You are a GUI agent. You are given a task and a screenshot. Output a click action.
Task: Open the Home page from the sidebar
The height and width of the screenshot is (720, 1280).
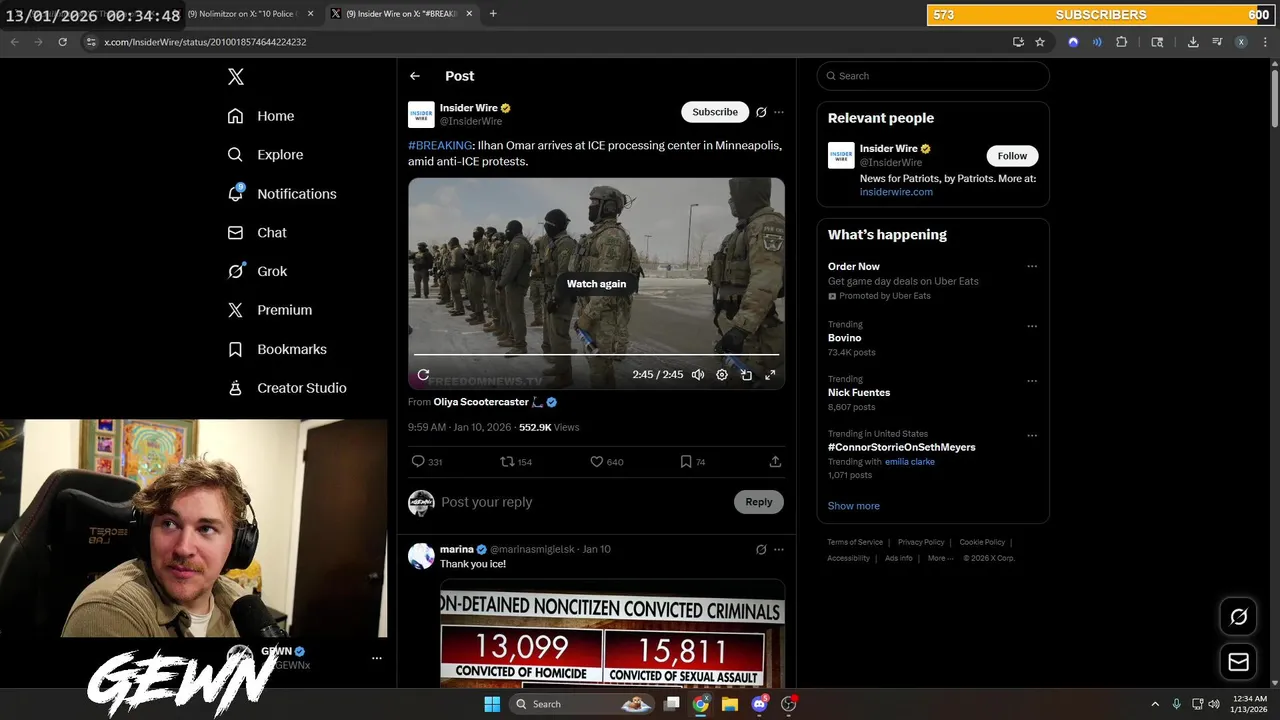(261, 116)
